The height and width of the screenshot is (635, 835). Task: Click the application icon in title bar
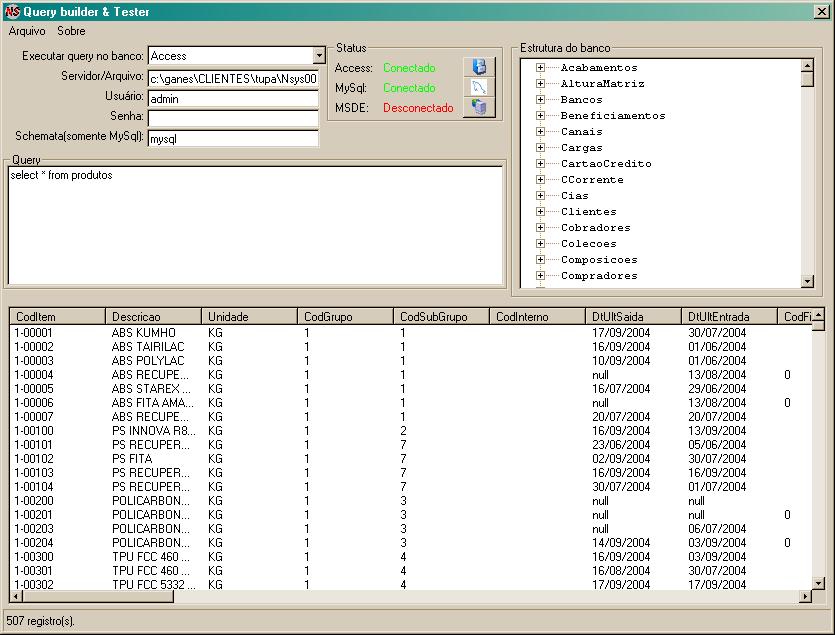(x=12, y=11)
